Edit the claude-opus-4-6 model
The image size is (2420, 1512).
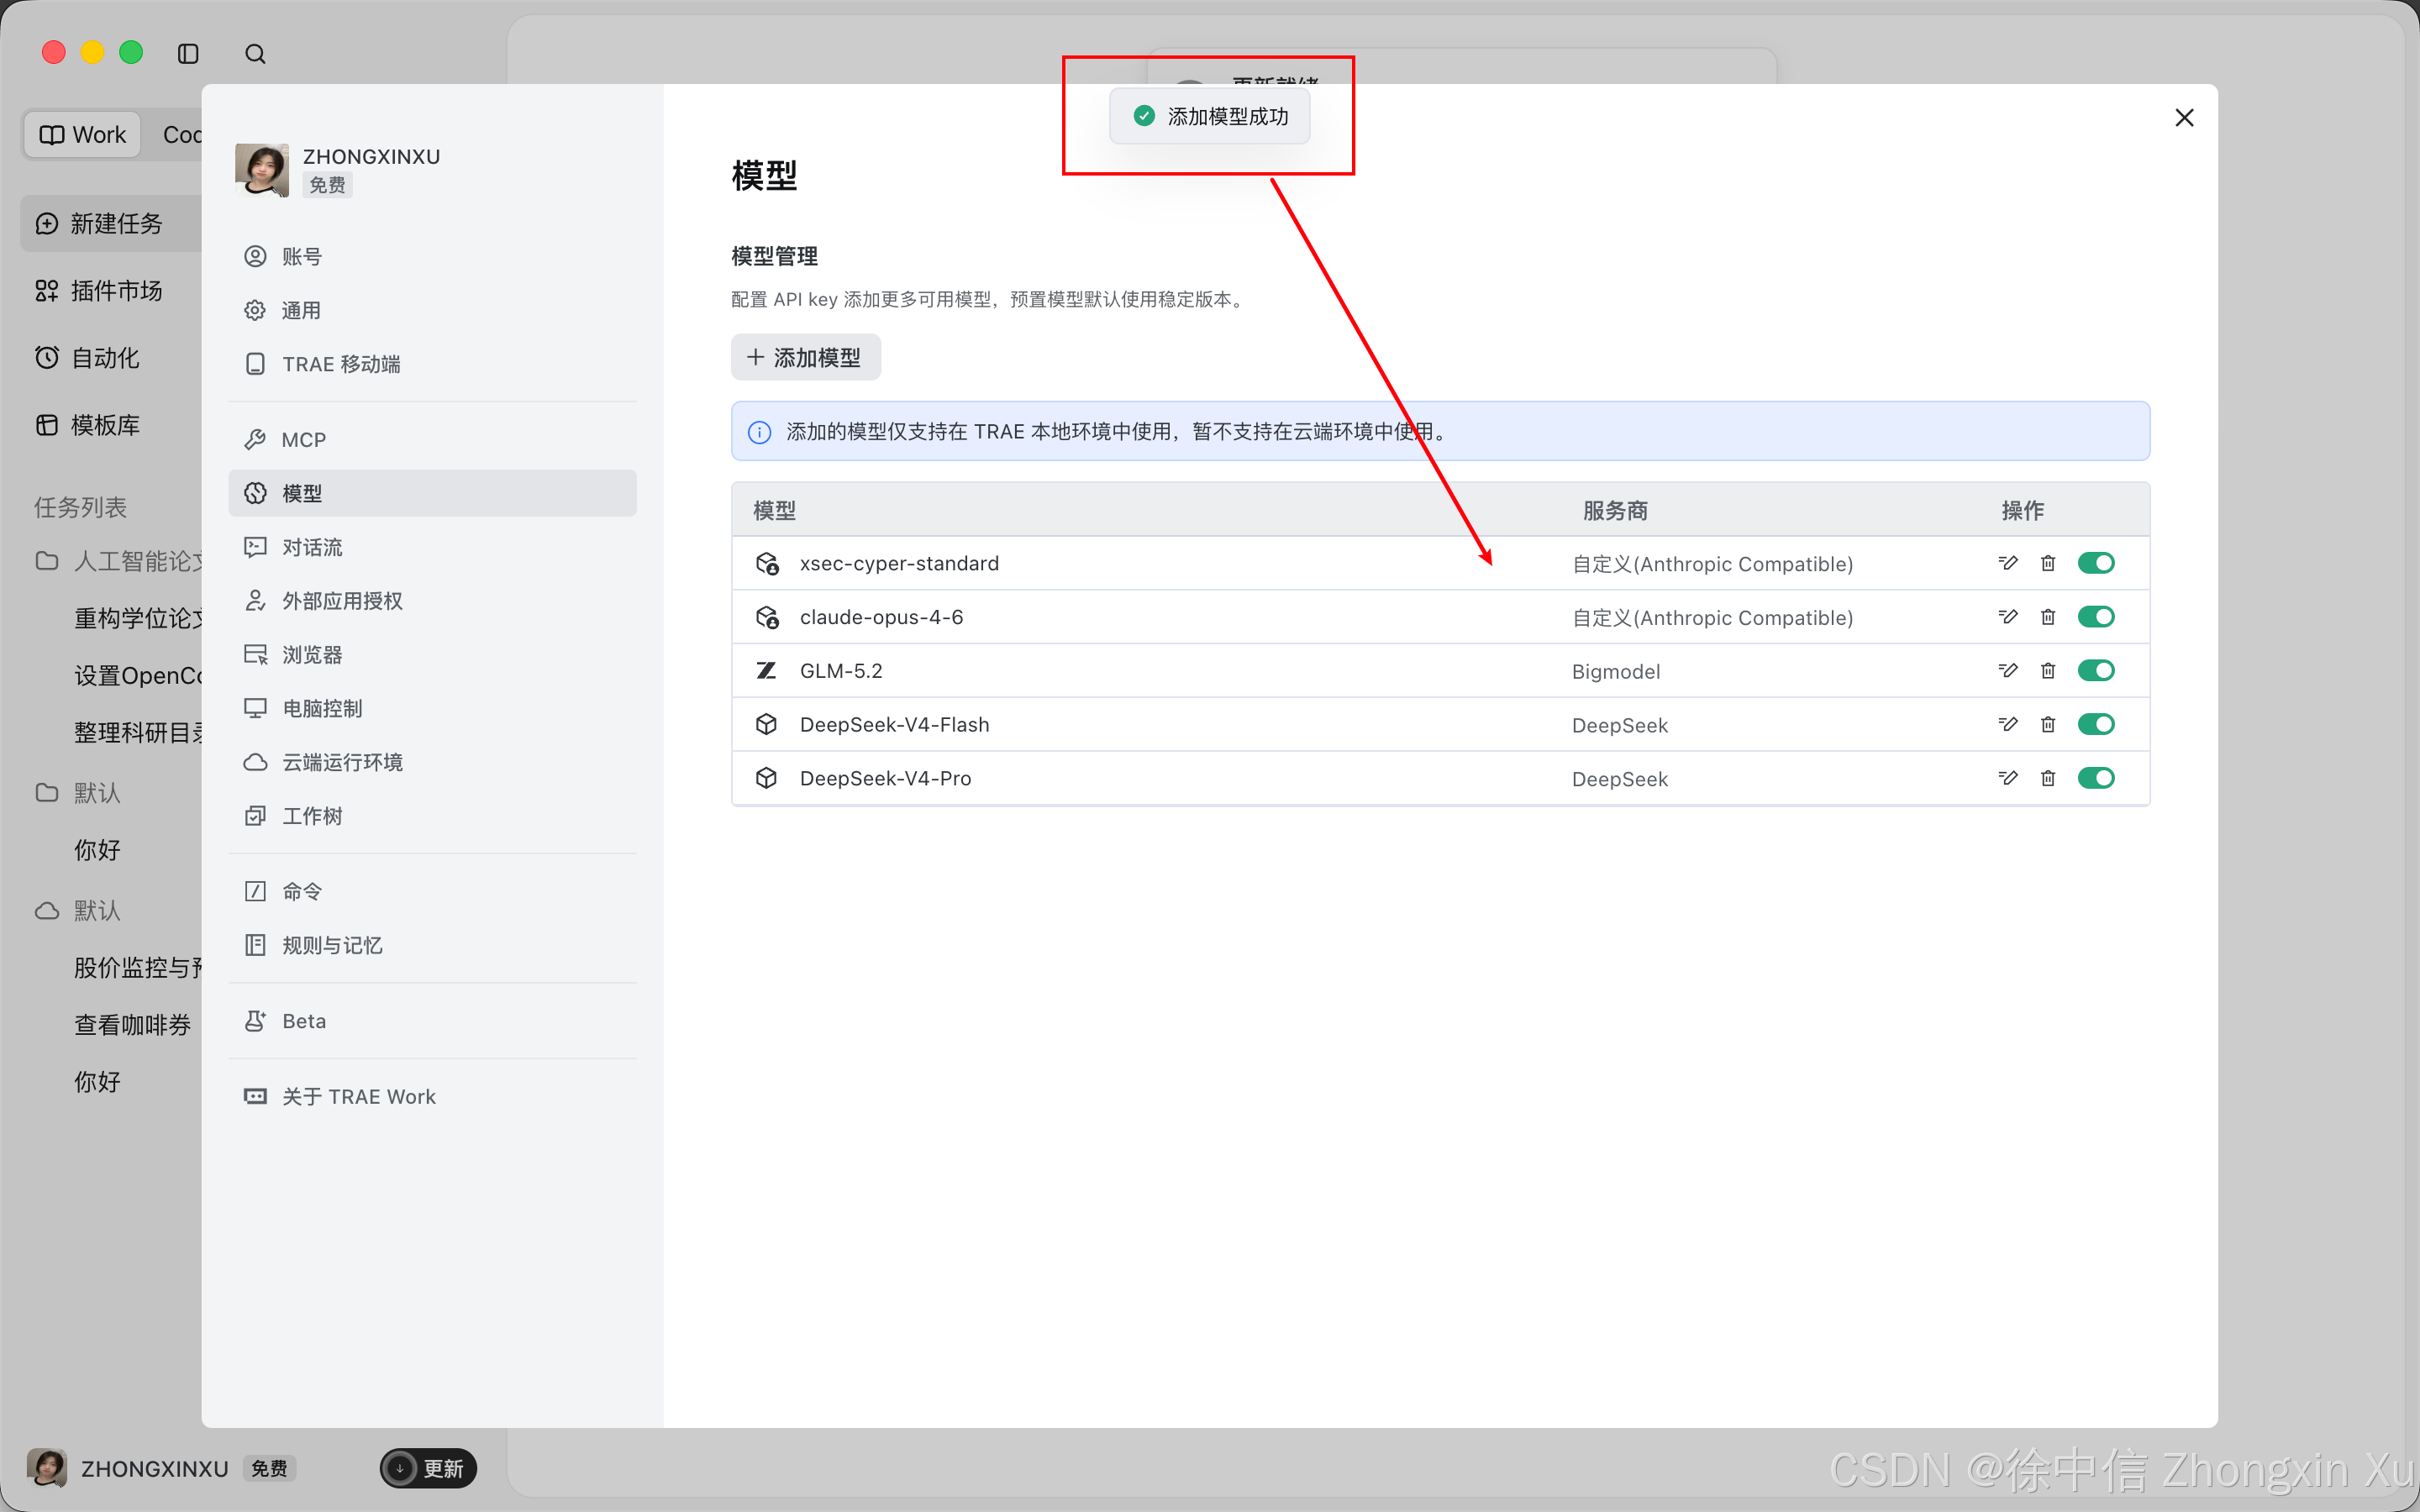tap(2007, 617)
